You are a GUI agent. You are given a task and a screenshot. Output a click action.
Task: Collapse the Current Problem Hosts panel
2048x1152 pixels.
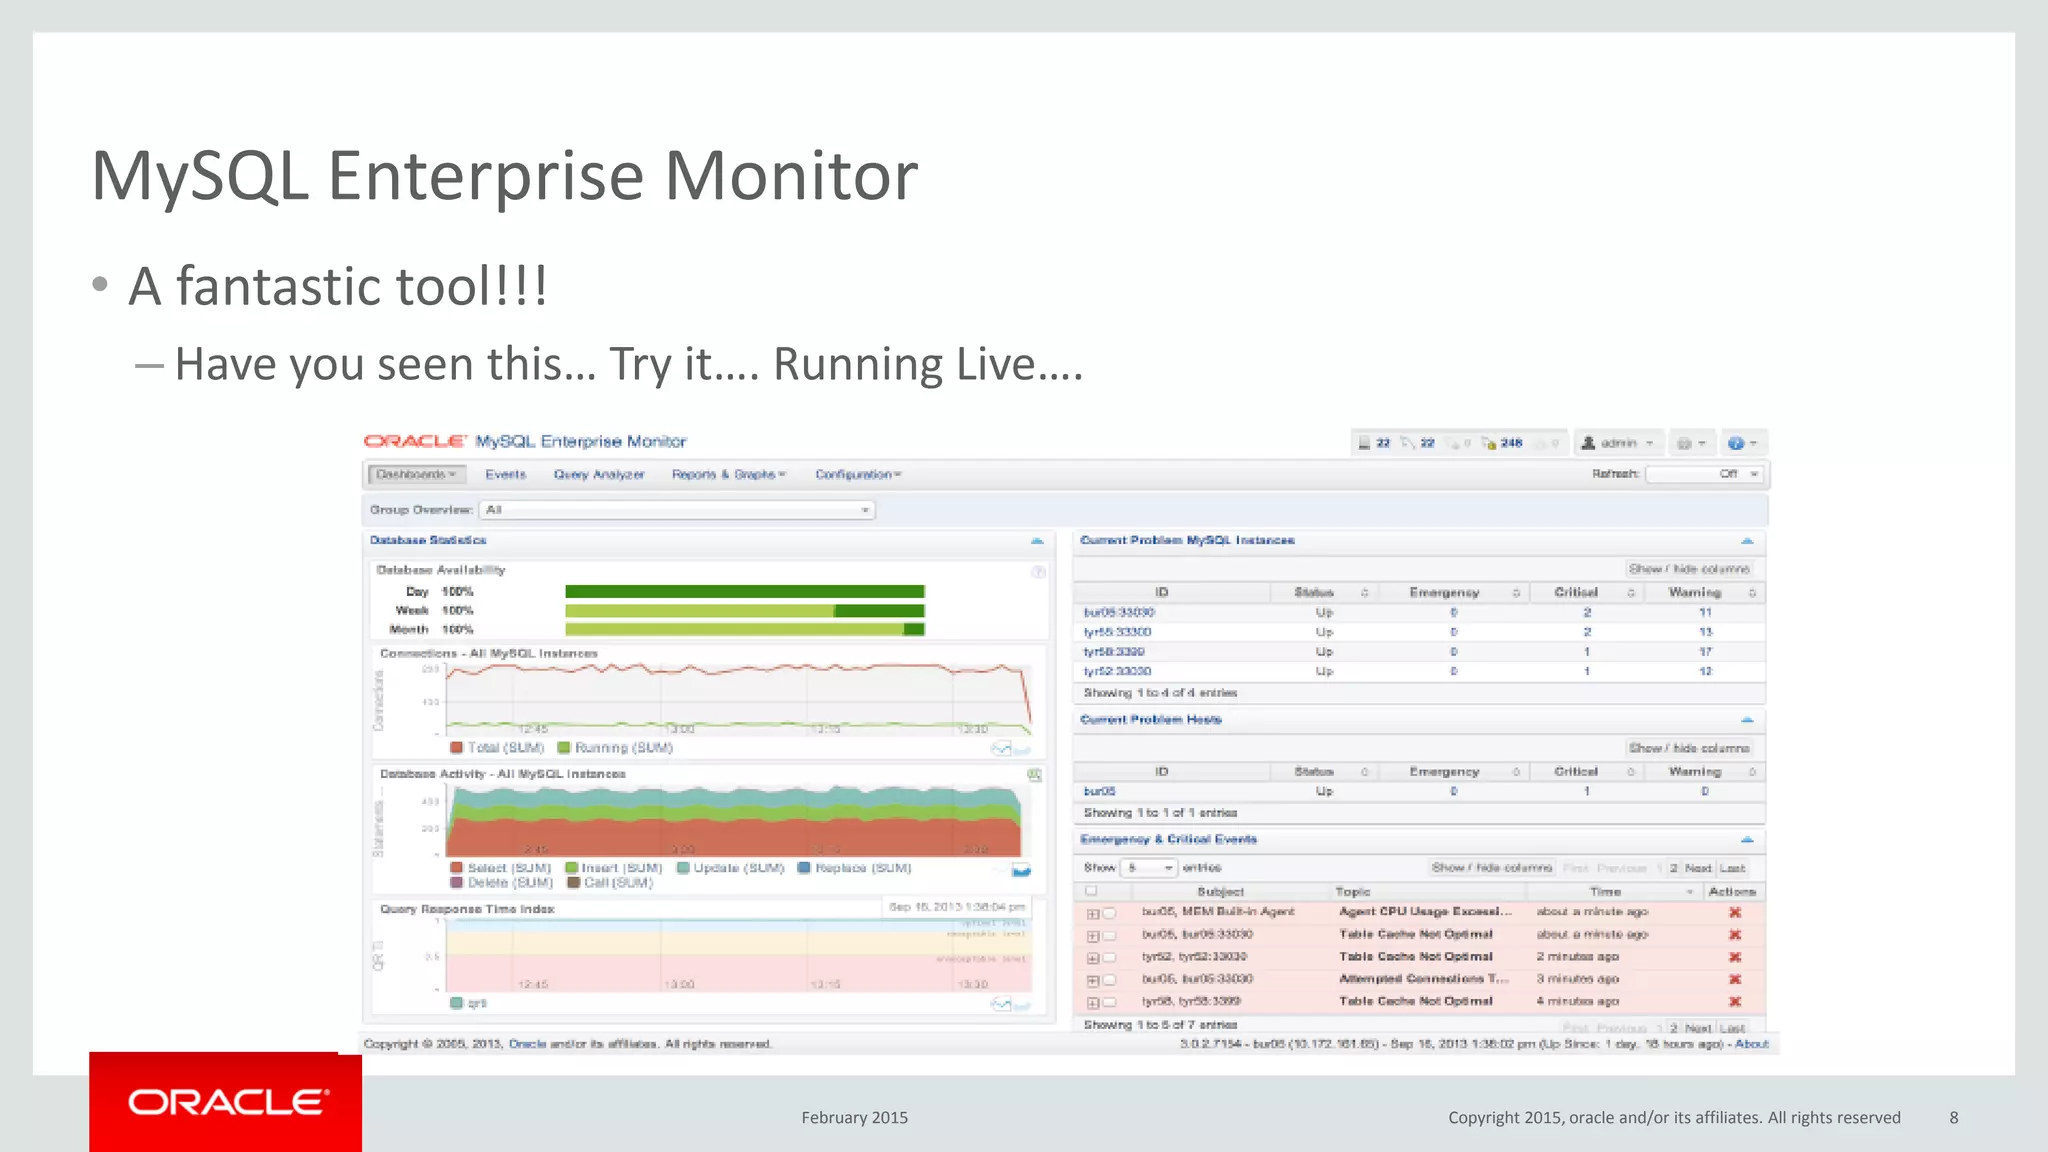1747,720
